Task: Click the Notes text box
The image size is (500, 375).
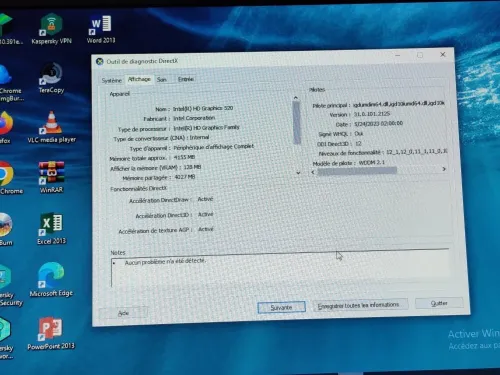Action: [280, 269]
